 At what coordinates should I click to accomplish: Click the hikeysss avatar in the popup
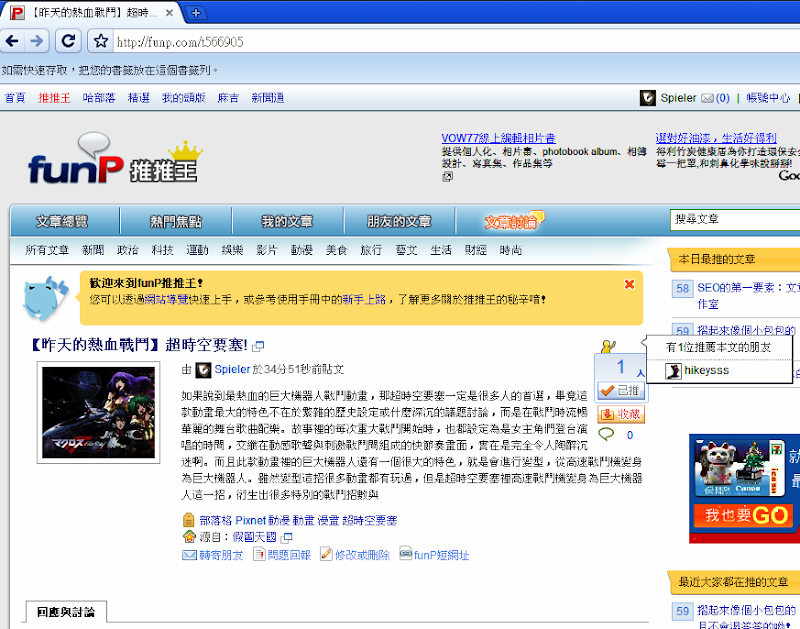click(673, 371)
